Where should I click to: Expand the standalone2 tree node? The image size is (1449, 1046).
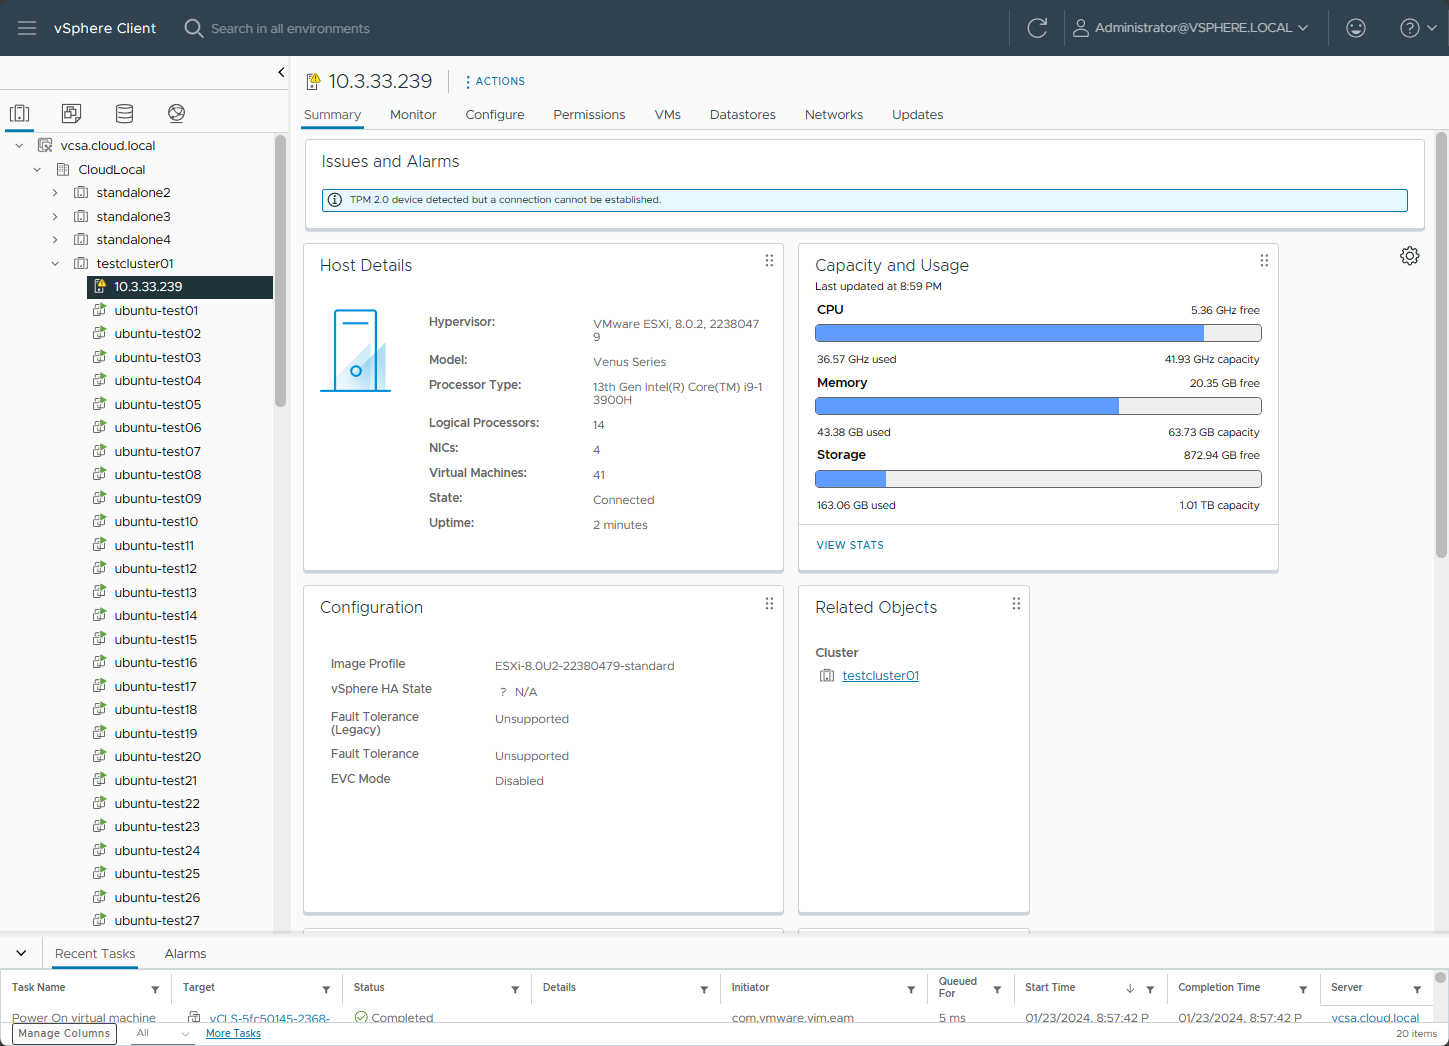55,193
